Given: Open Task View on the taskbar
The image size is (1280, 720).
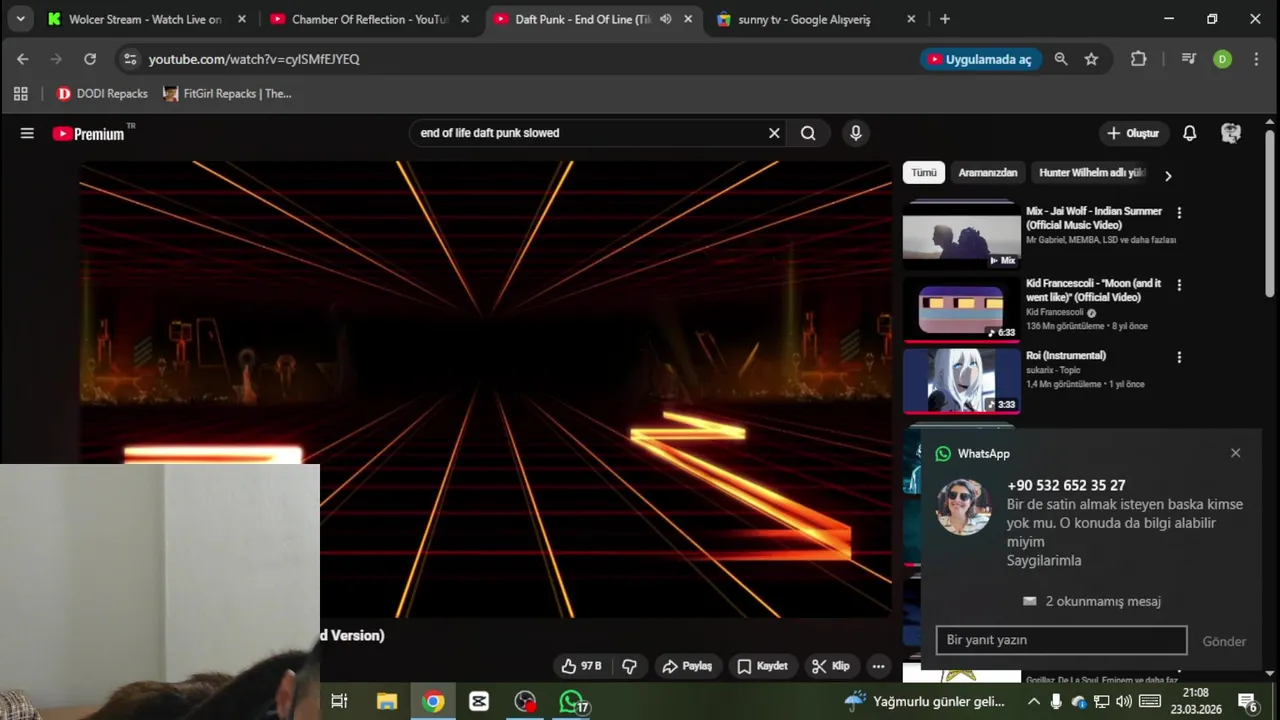Looking at the screenshot, I should pos(339,701).
